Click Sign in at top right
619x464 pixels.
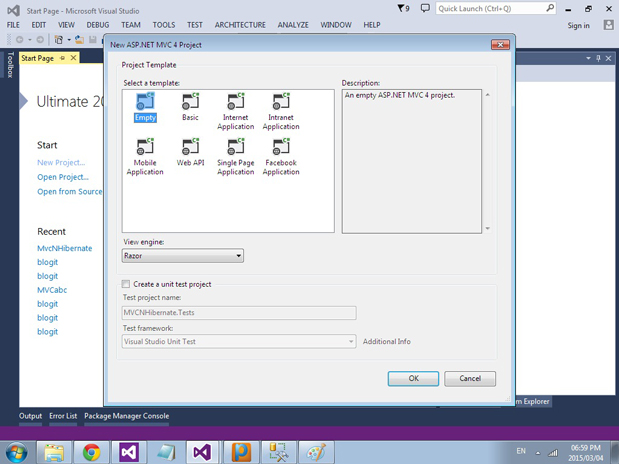pyautogui.click(x=578, y=25)
